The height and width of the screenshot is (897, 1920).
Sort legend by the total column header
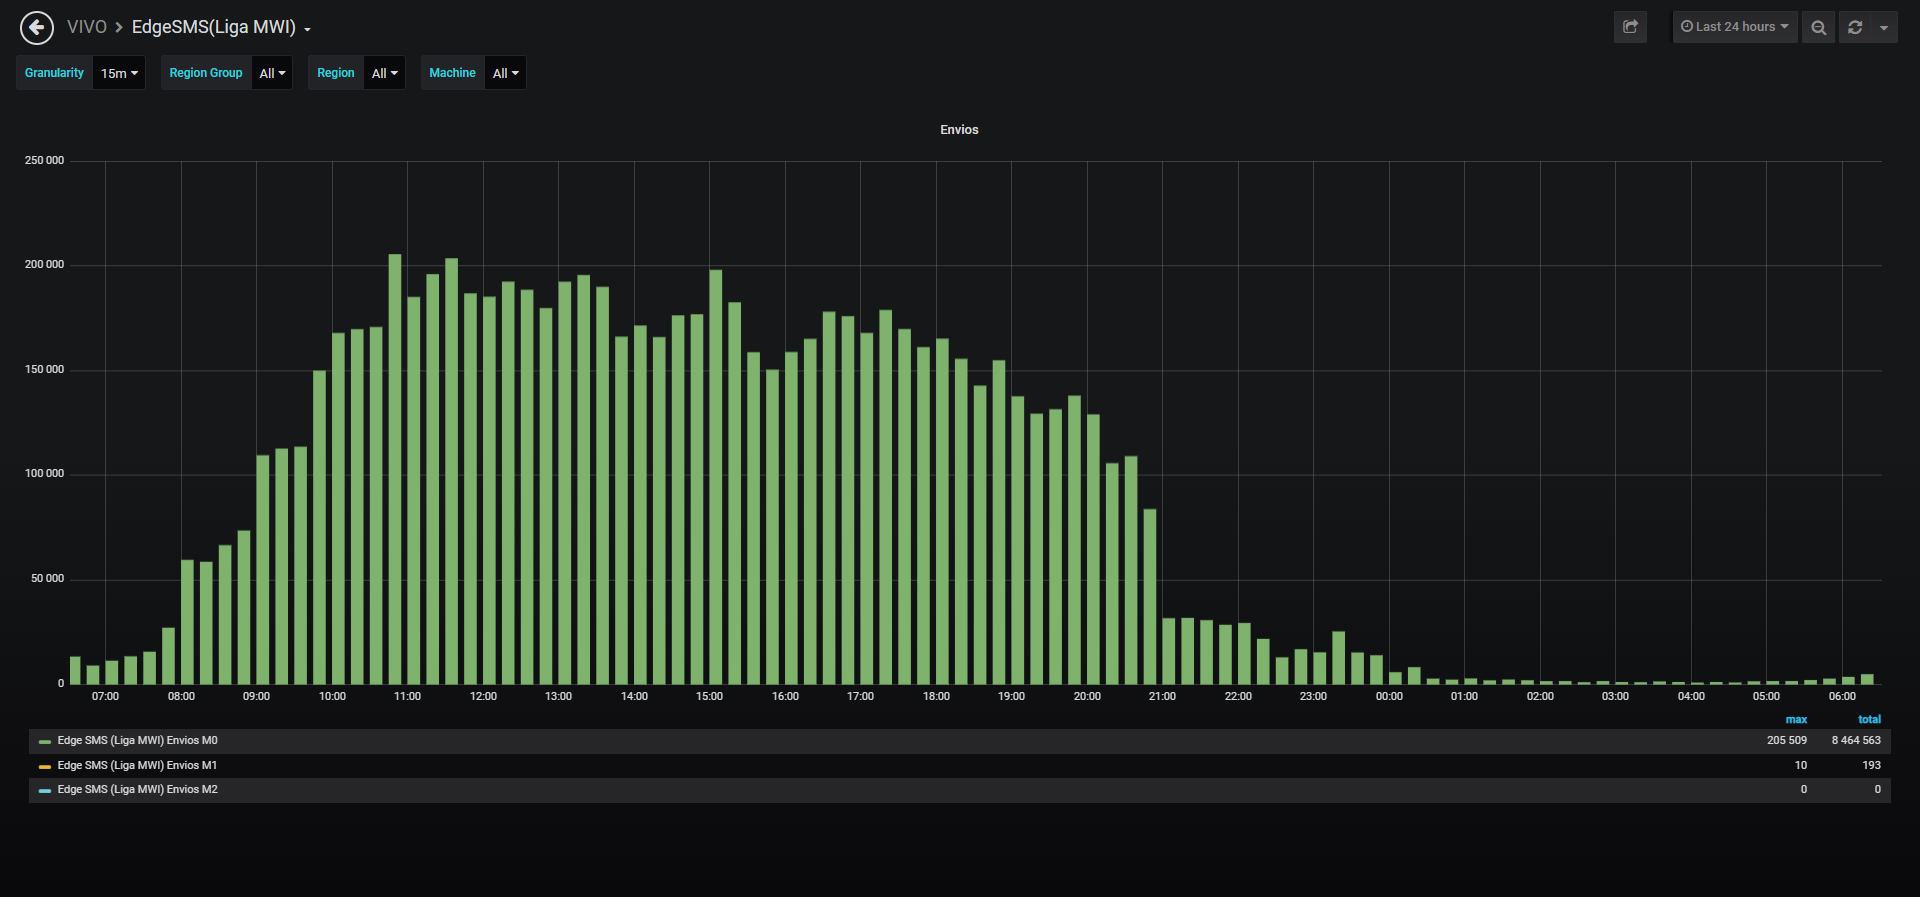click(1869, 720)
